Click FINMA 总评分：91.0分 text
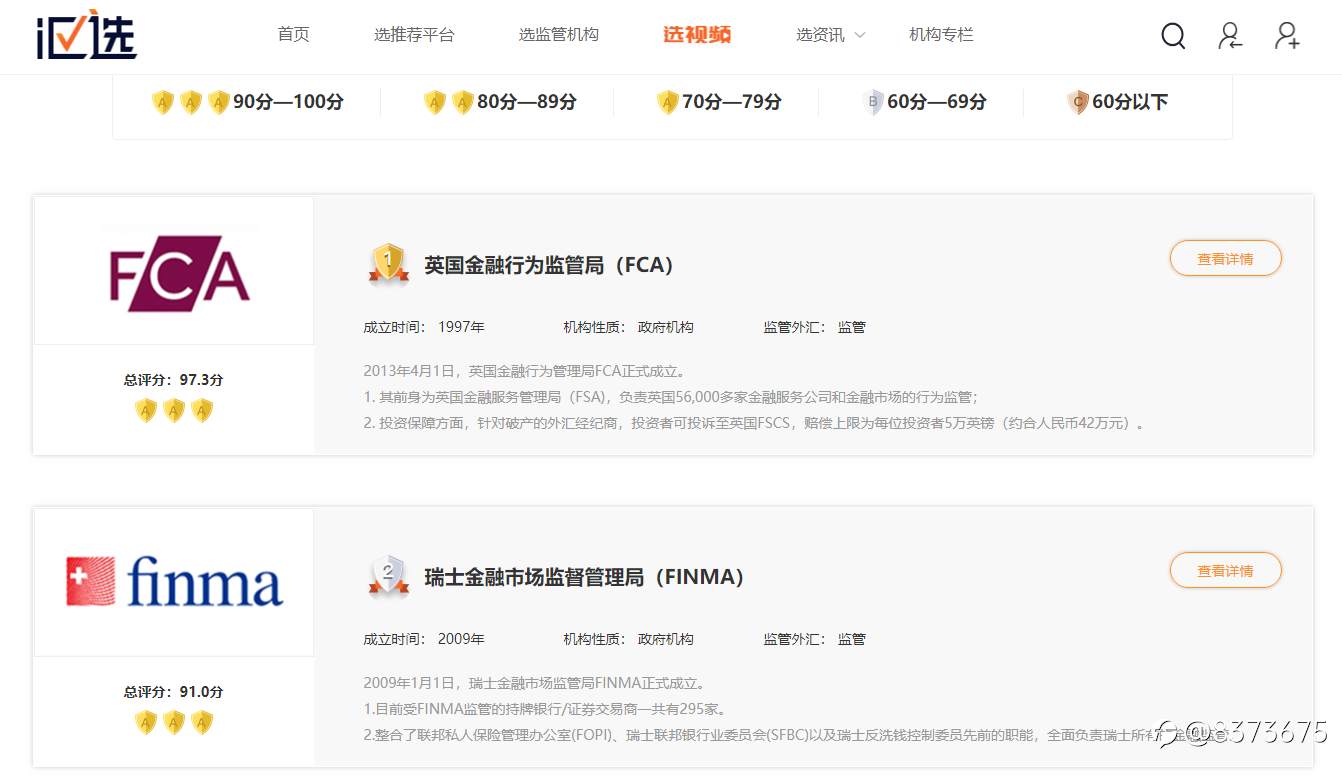Viewport: 1342px width, 777px height. pos(174,692)
